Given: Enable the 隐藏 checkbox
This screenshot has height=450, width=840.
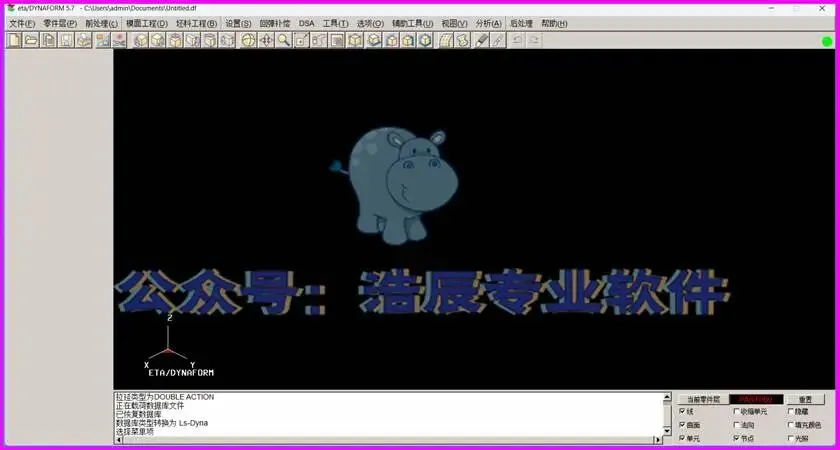Looking at the screenshot, I should (x=791, y=411).
